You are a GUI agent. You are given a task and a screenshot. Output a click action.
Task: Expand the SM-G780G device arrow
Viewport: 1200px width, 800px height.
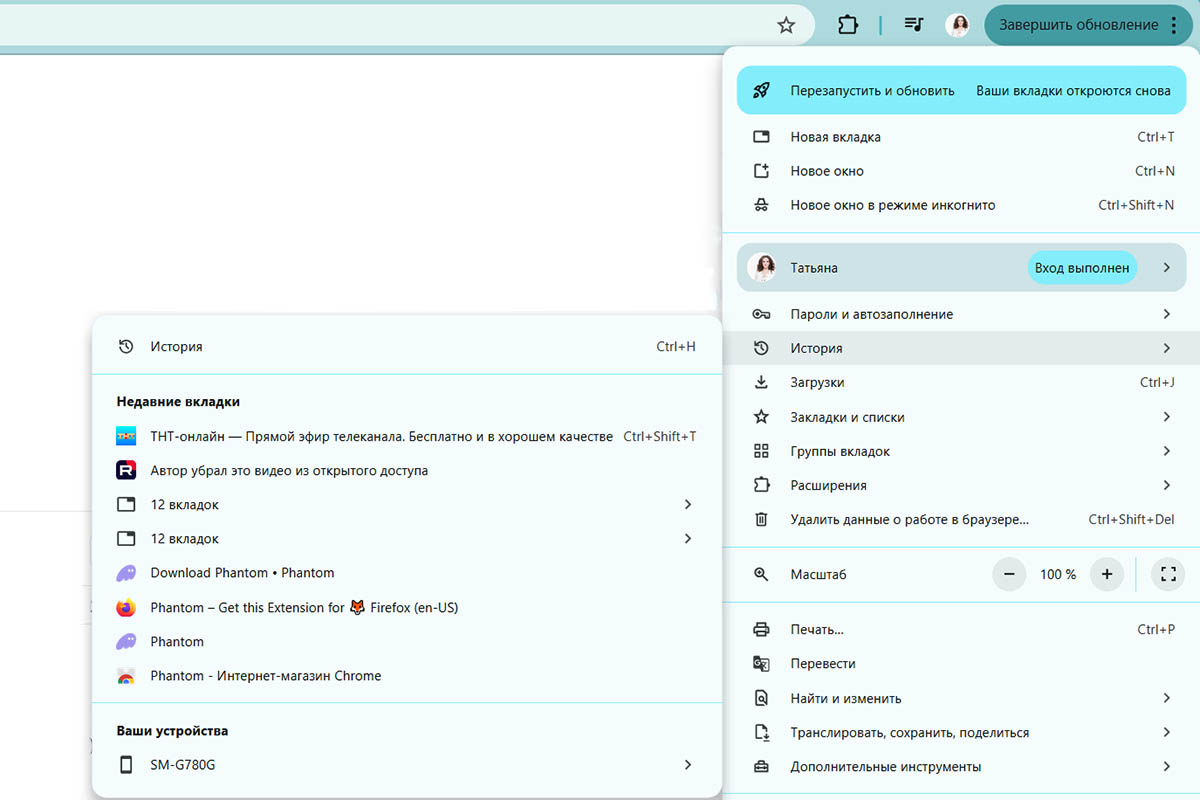(x=687, y=764)
